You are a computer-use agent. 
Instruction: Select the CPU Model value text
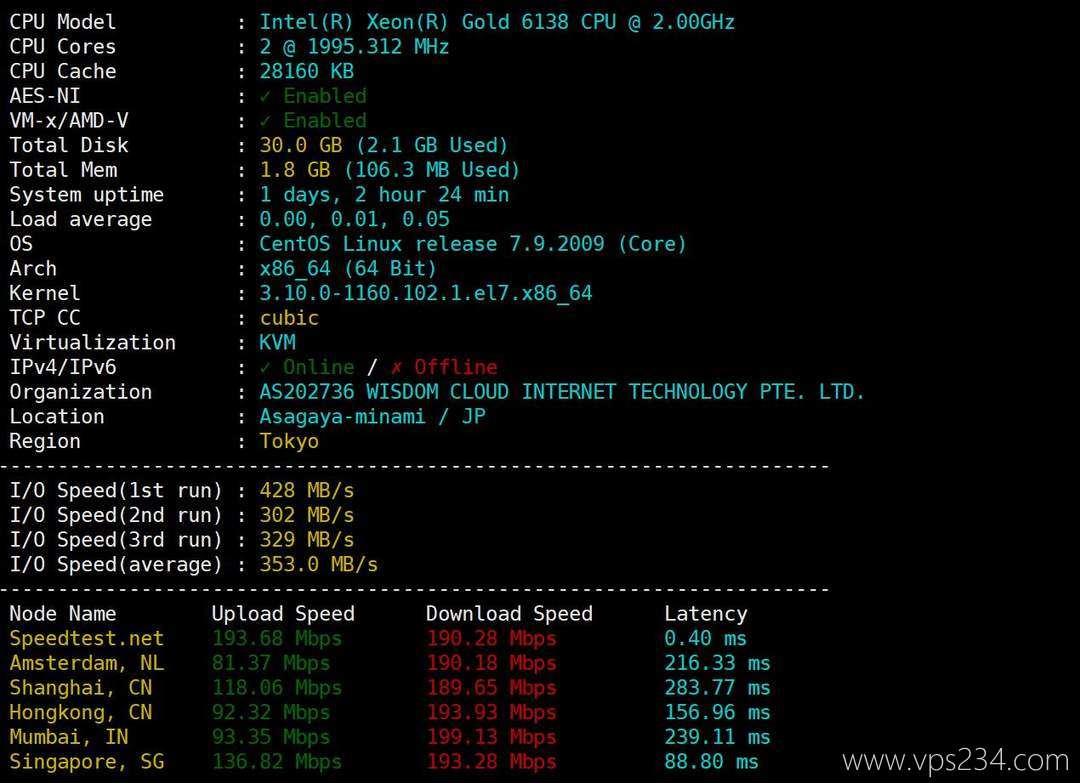click(497, 22)
